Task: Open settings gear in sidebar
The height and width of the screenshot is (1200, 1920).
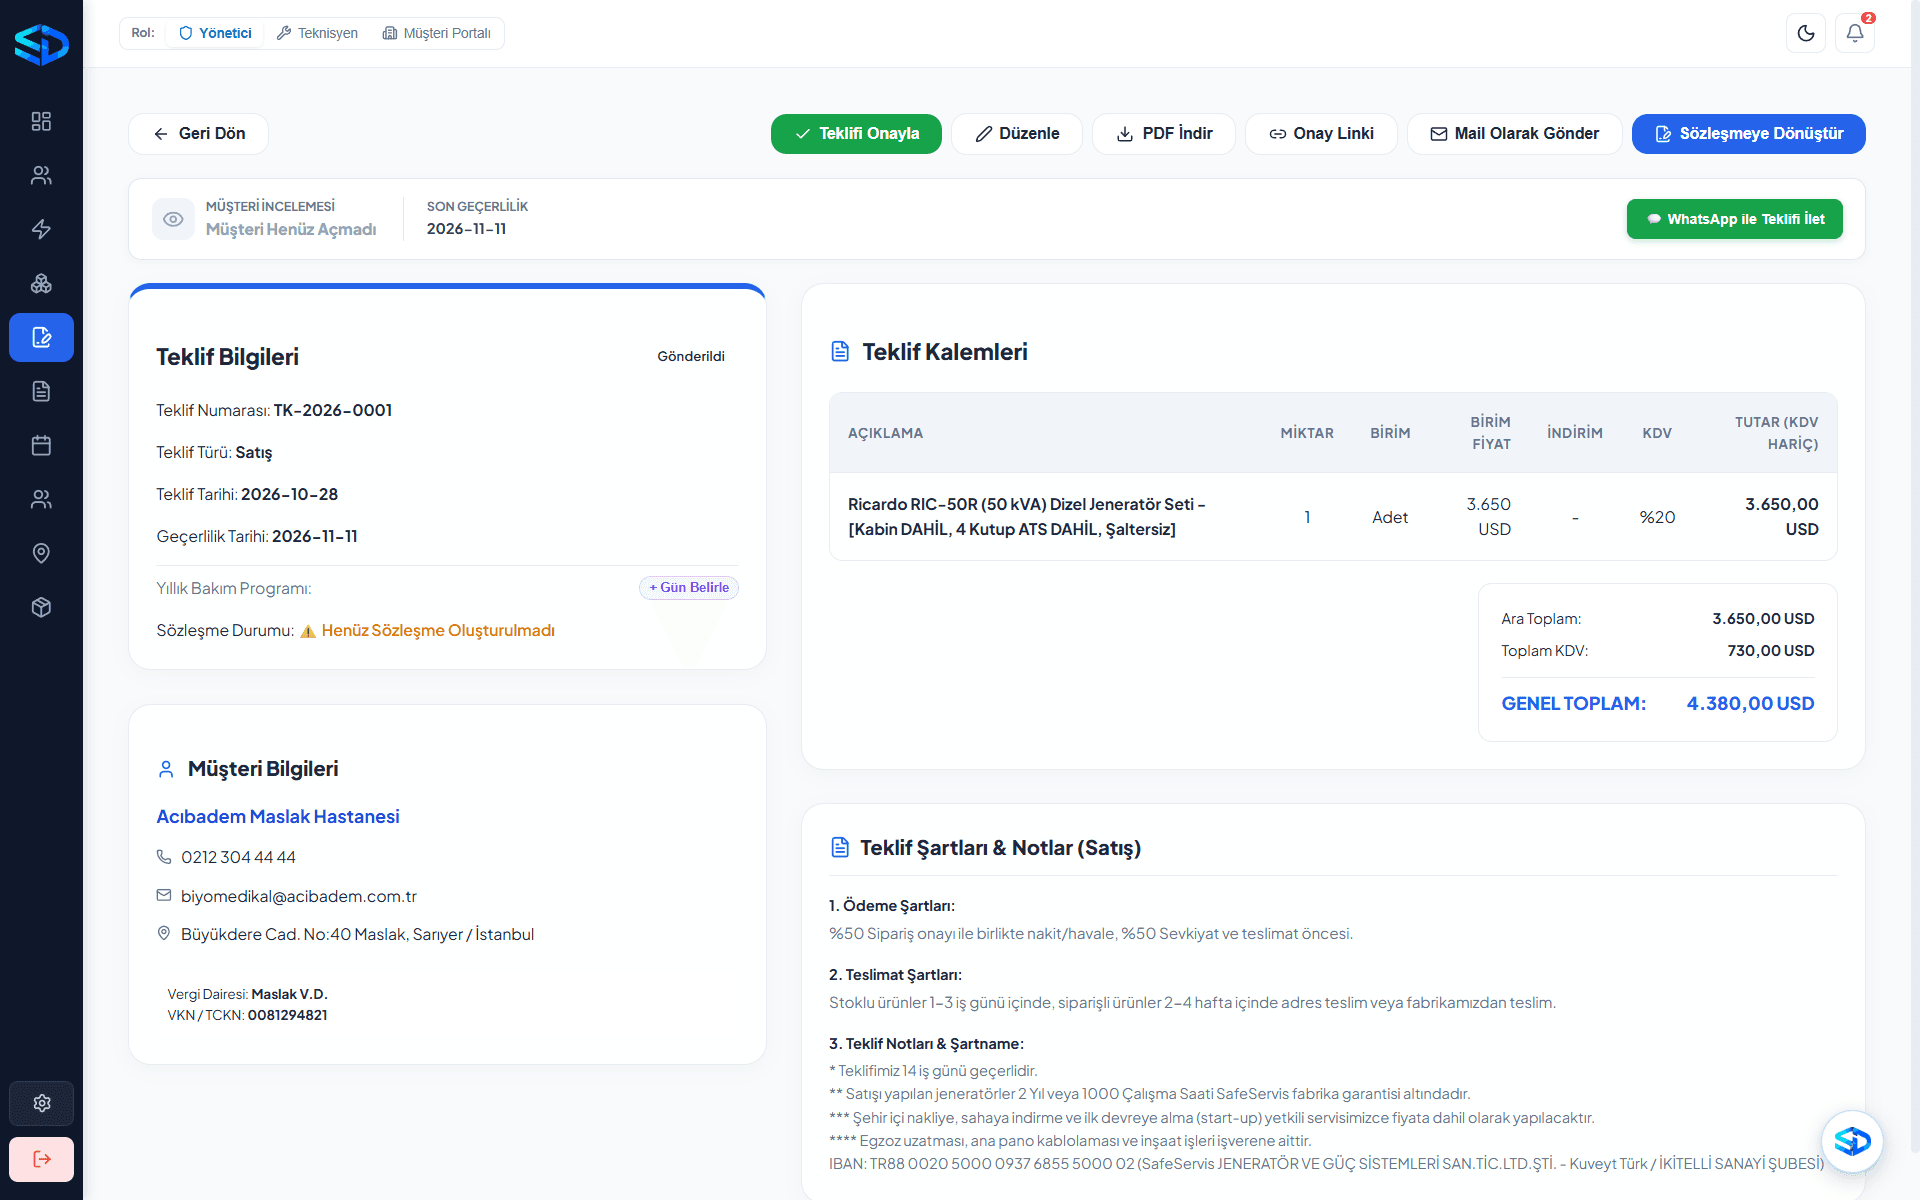Action: pos(41,1103)
